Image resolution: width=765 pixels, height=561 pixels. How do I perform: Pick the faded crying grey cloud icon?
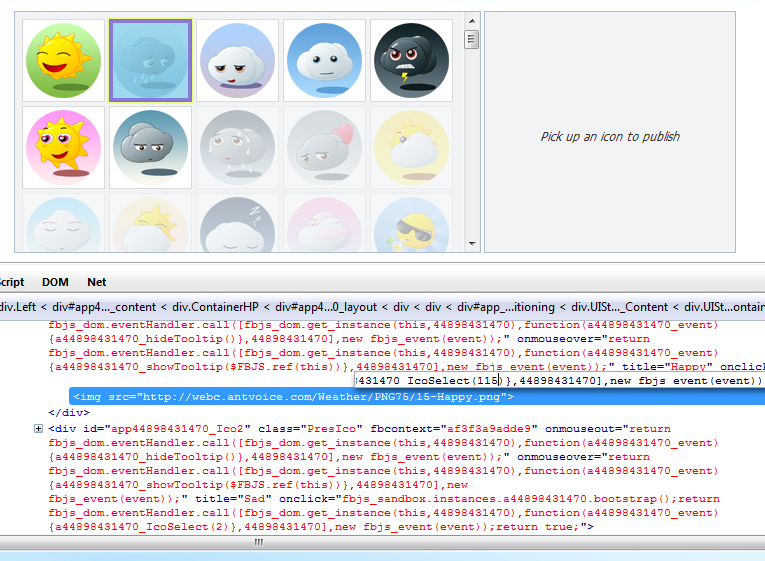[x=237, y=147]
